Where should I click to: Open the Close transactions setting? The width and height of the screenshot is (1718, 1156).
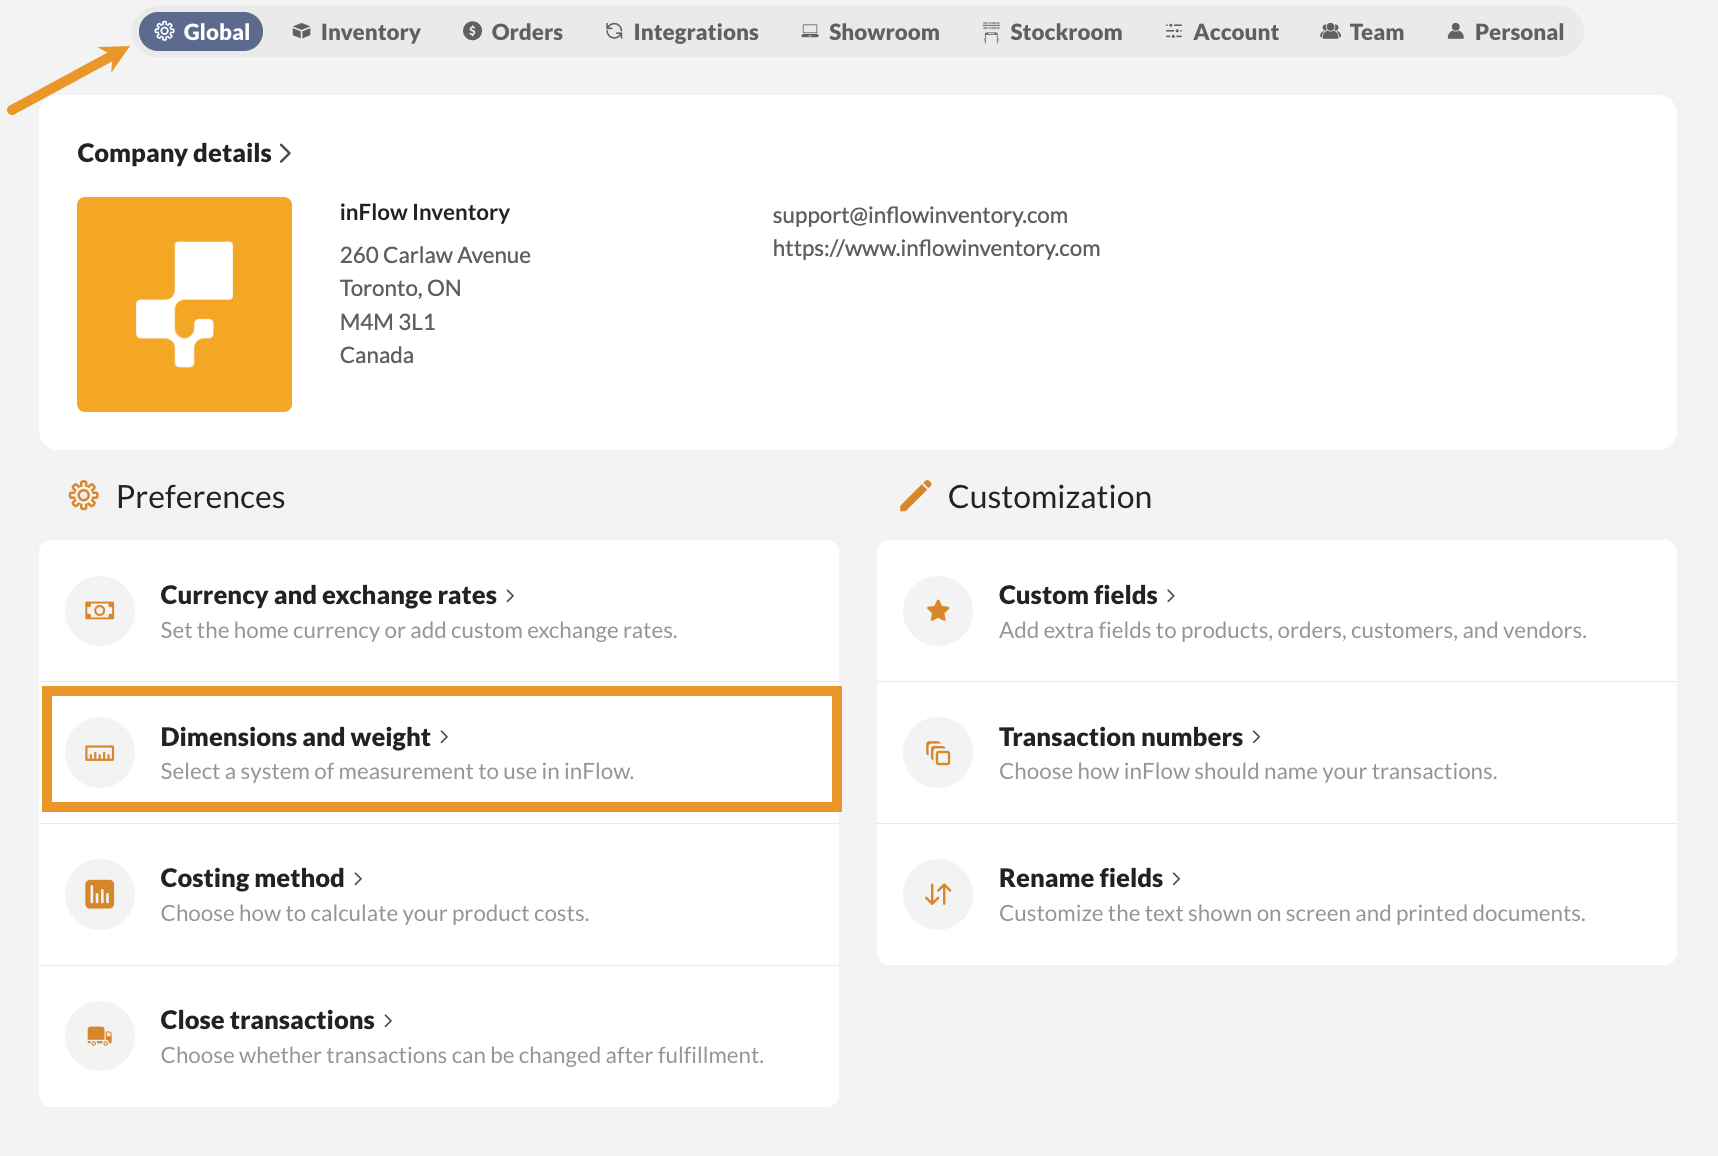click(x=267, y=1020)
